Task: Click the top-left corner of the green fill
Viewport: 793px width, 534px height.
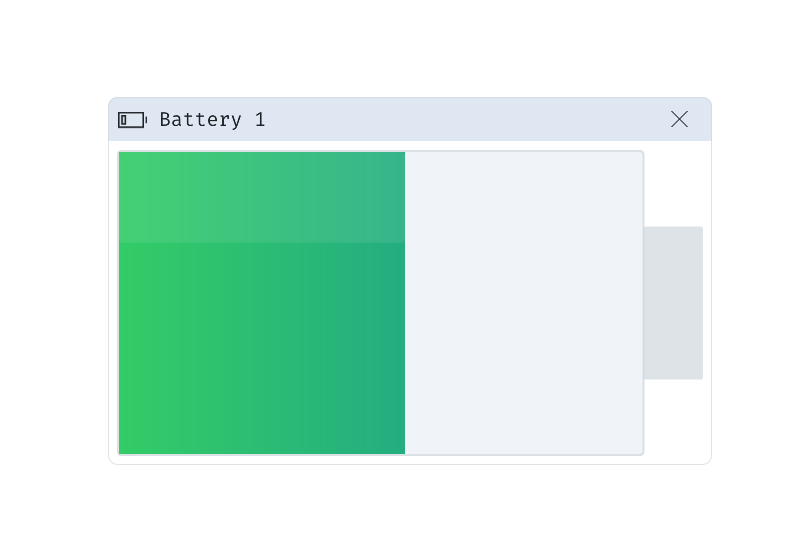Action: click(x=121, y=154)
